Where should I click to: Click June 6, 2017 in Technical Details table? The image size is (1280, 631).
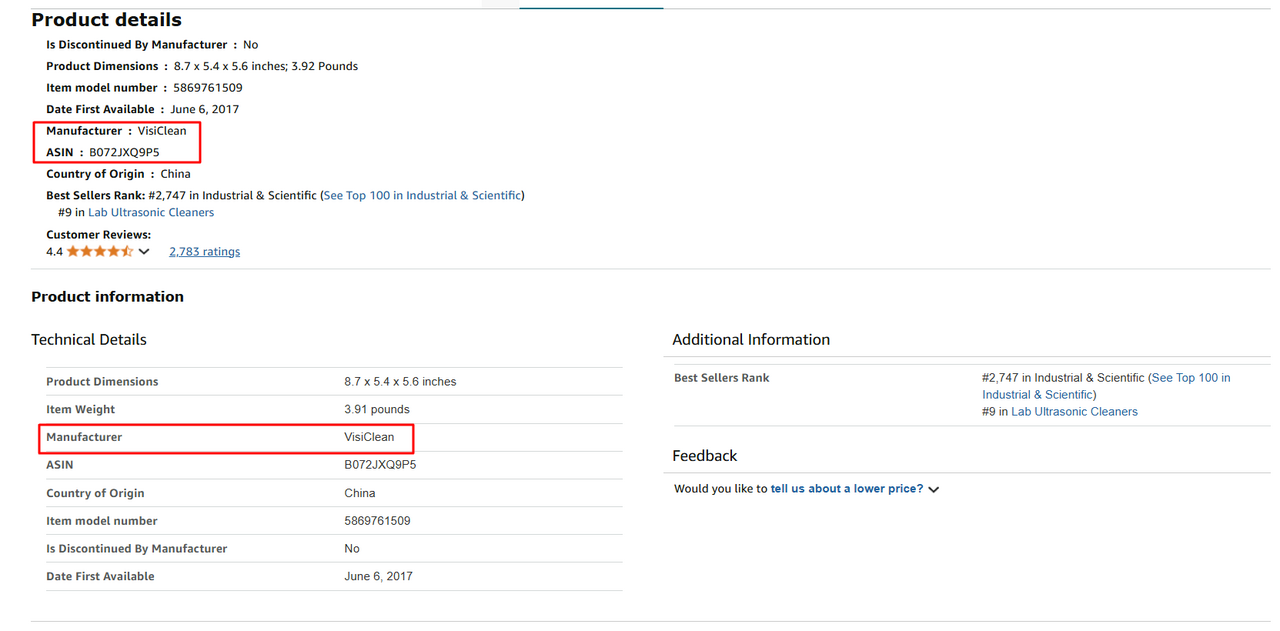pos(378,576)
